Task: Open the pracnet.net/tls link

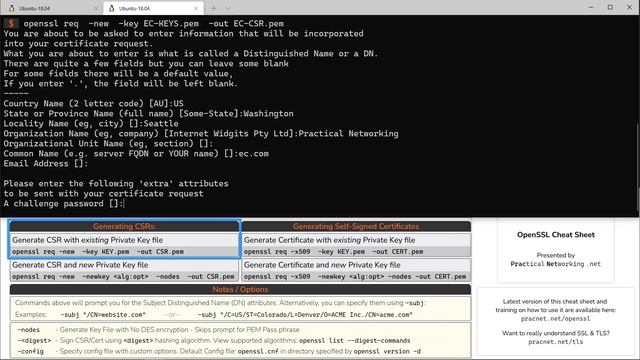Action: click(x=556, y=342)
